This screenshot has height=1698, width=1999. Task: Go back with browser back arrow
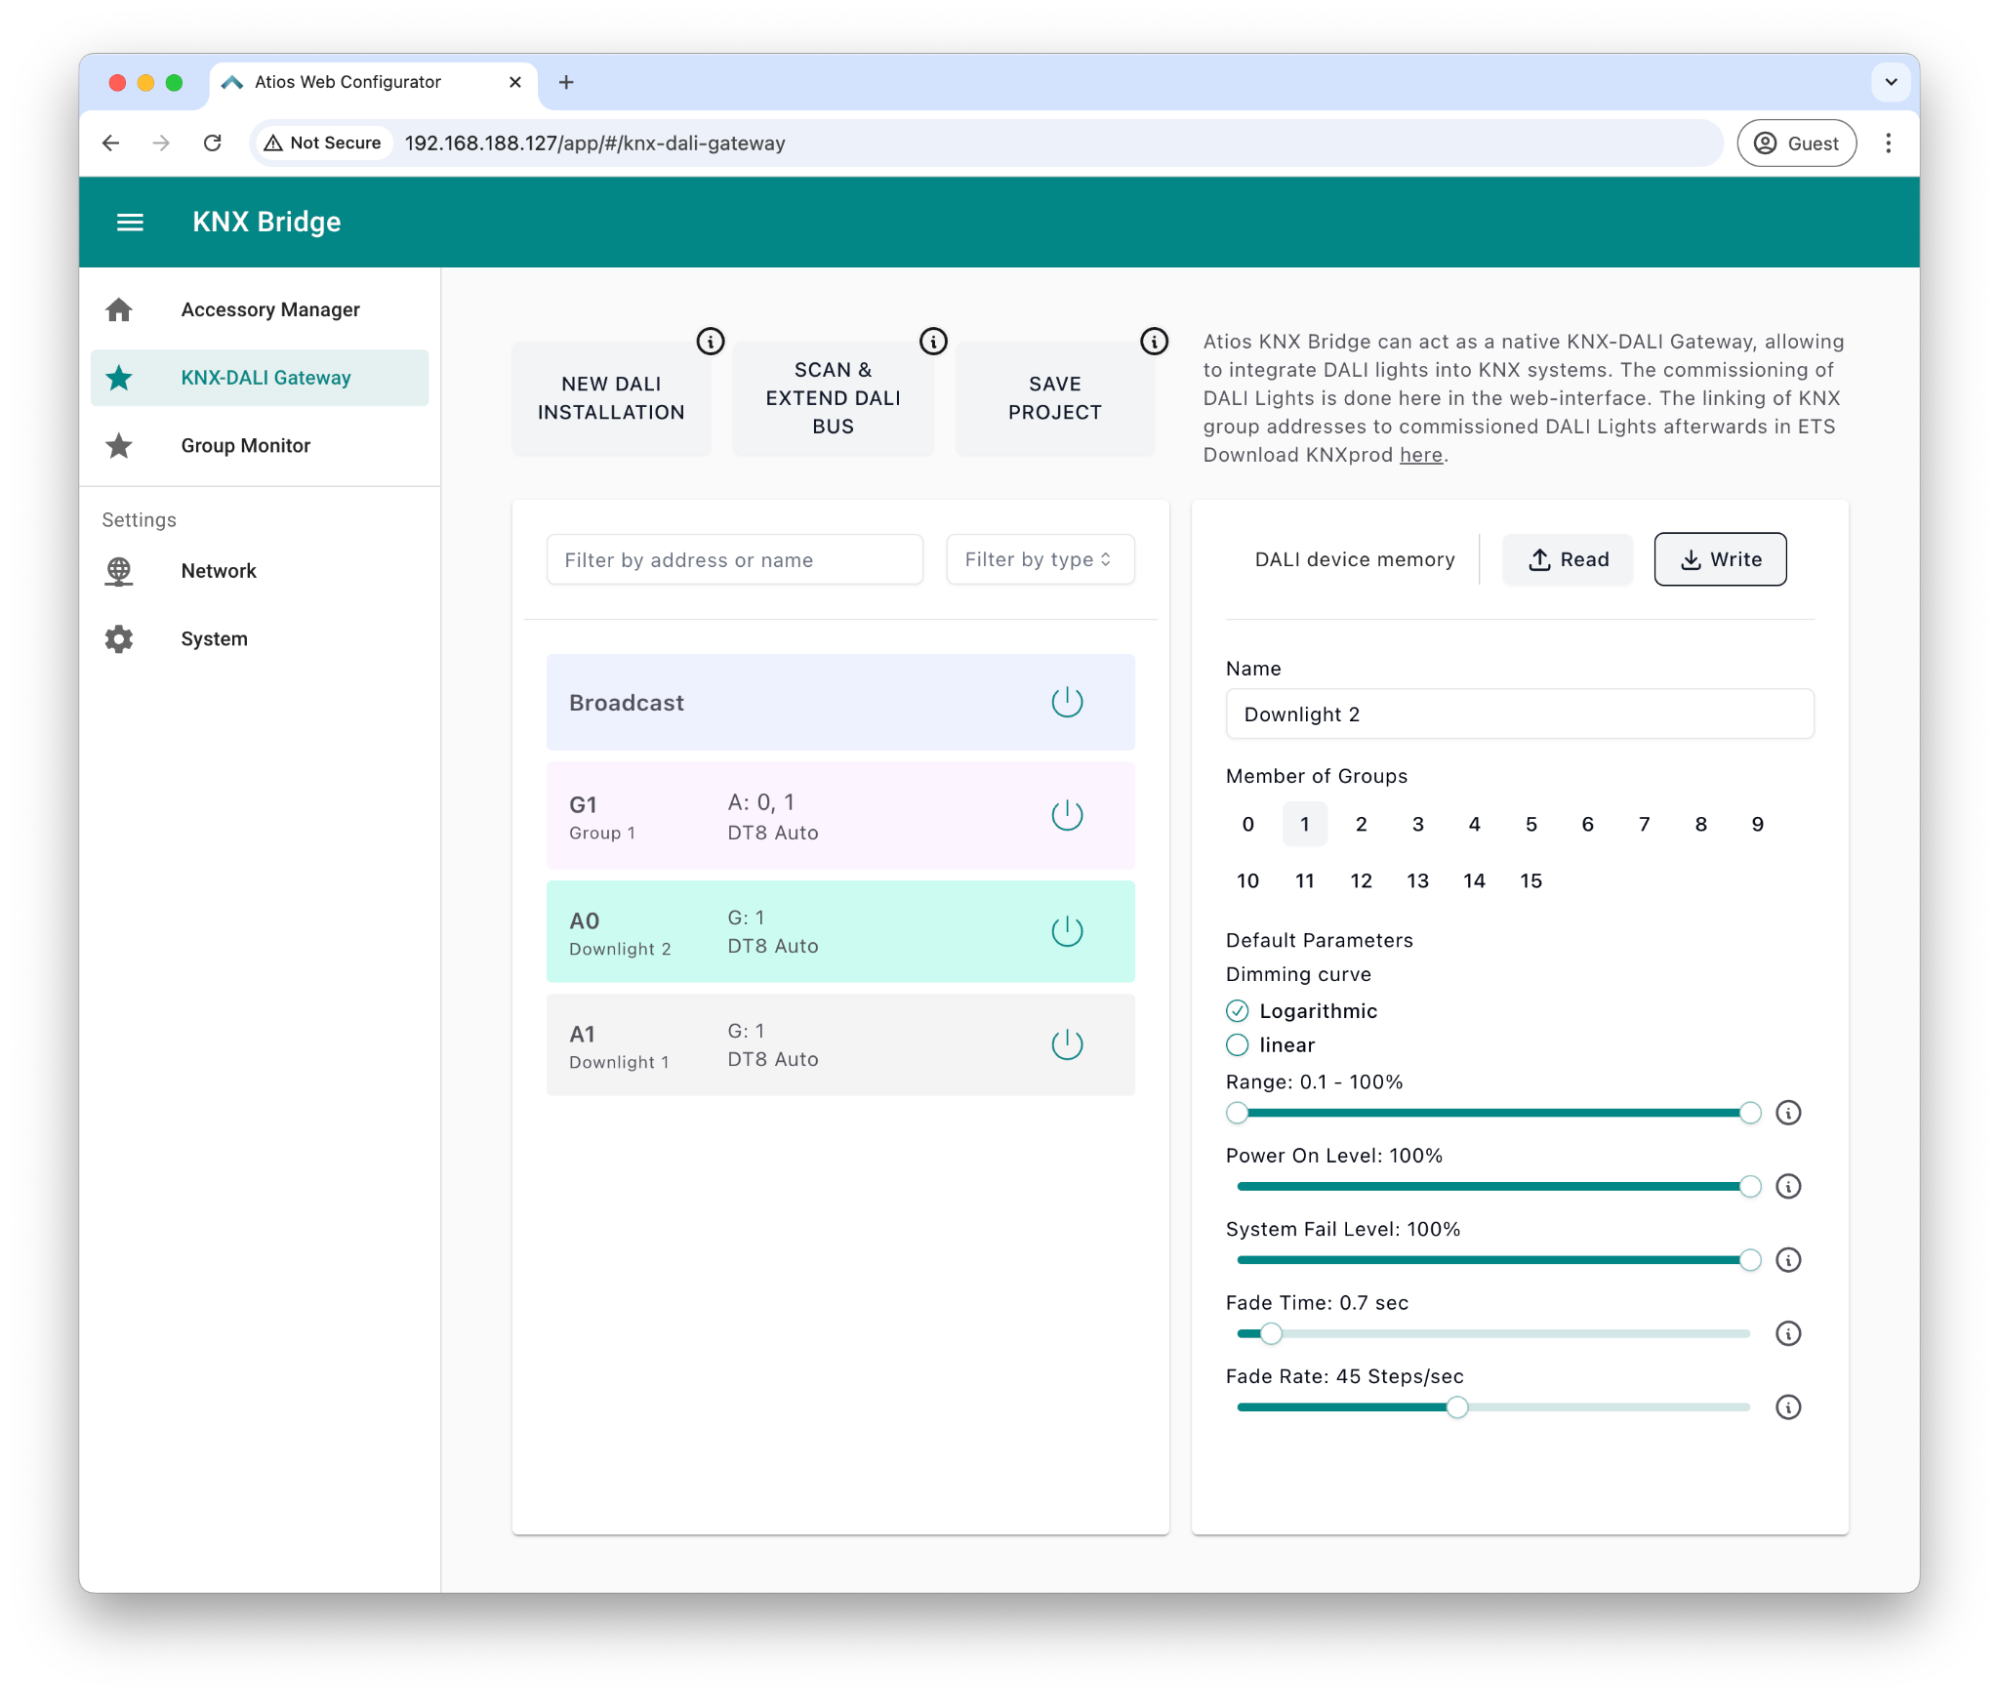(x=111, y=143)
